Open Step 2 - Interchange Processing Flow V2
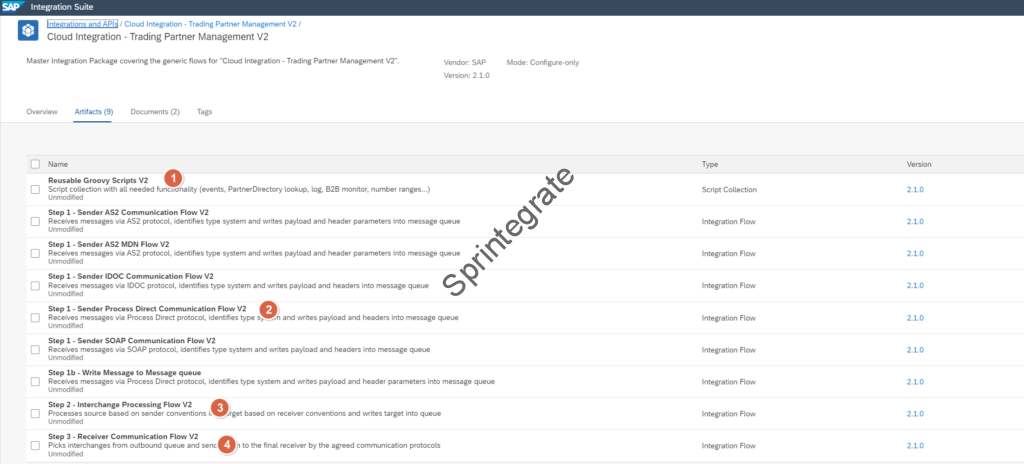Viewport: 1024px width, 464px height. [x=120, y=404]
